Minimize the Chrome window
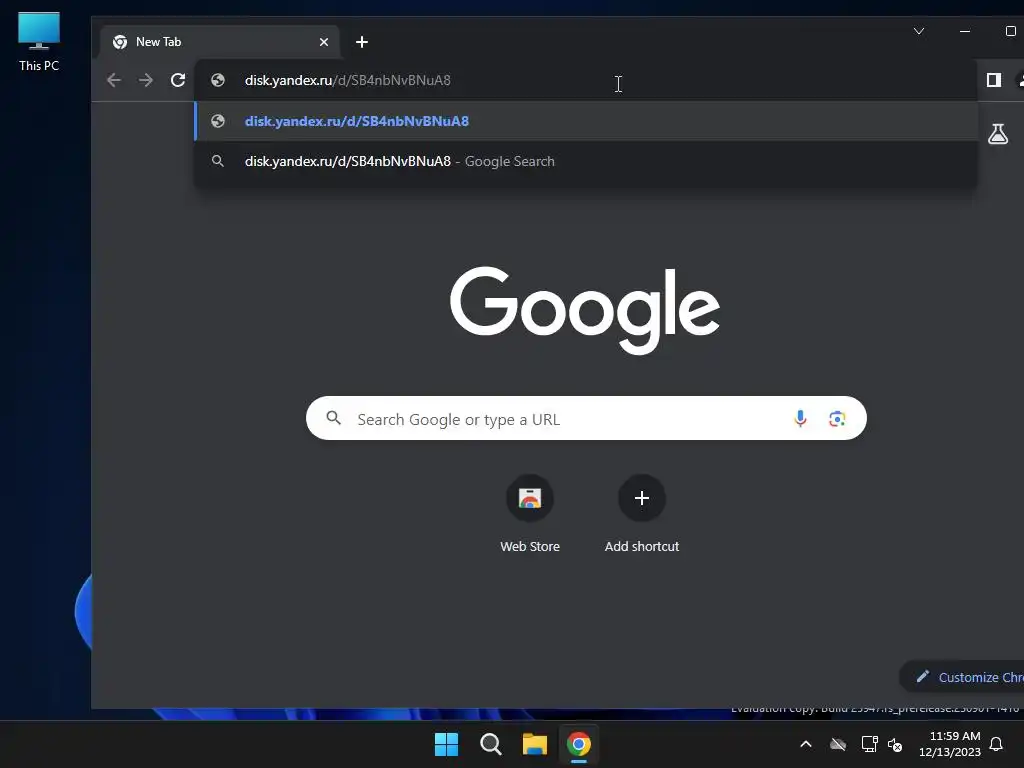The image size is (1024, 768). (965, 31)
